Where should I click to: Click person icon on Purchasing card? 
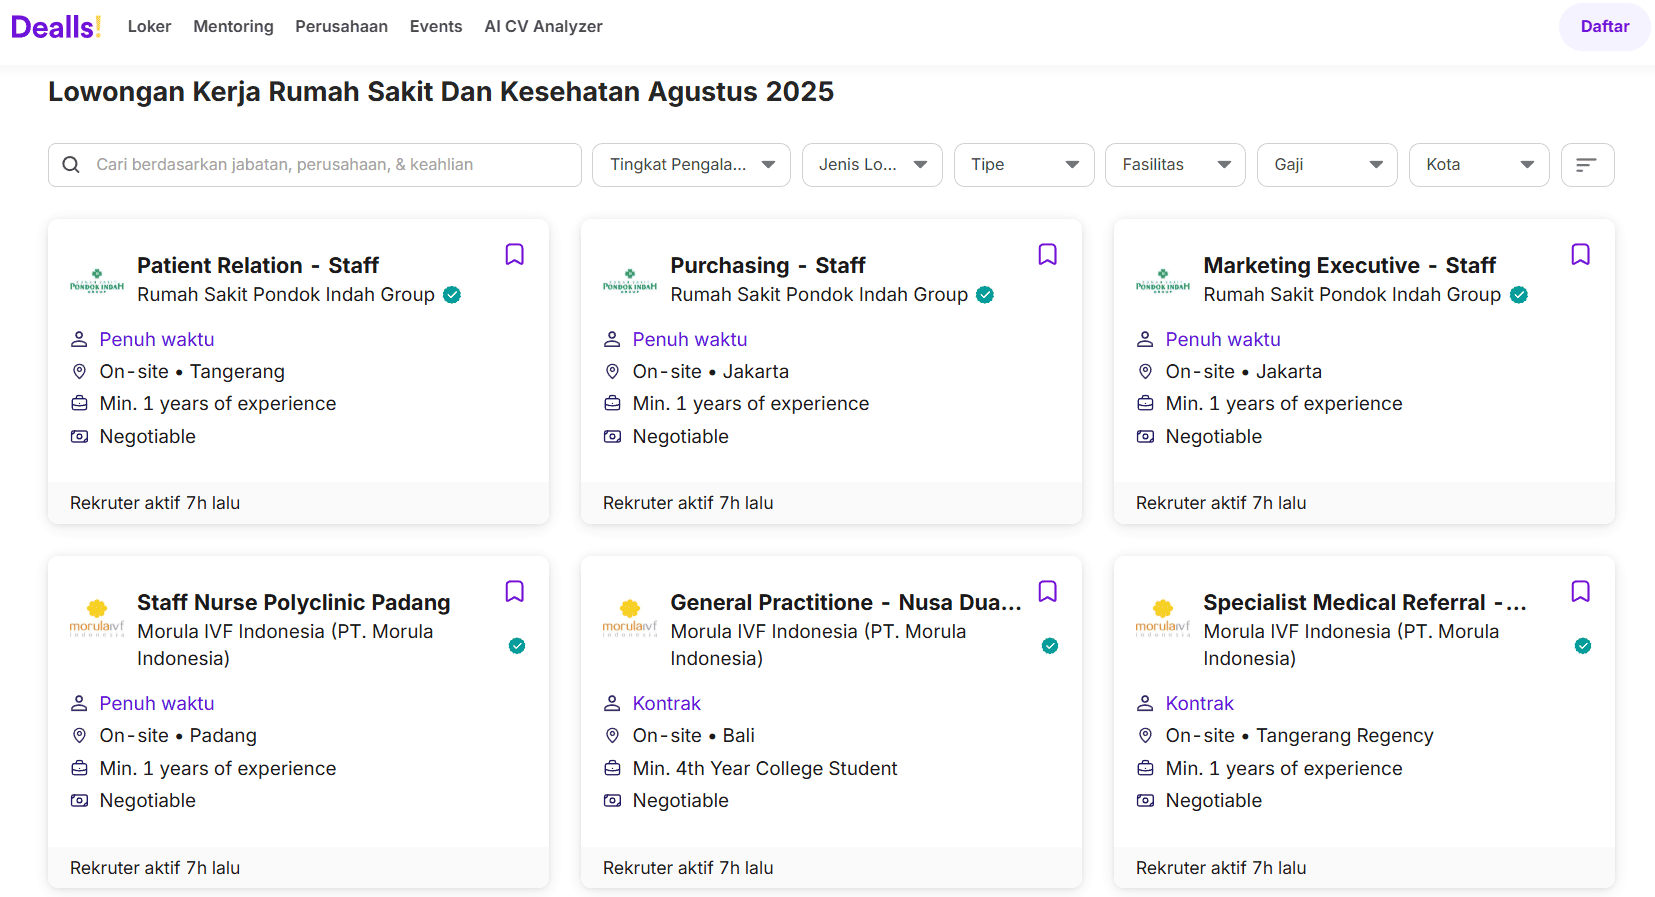tap(612, 340)
